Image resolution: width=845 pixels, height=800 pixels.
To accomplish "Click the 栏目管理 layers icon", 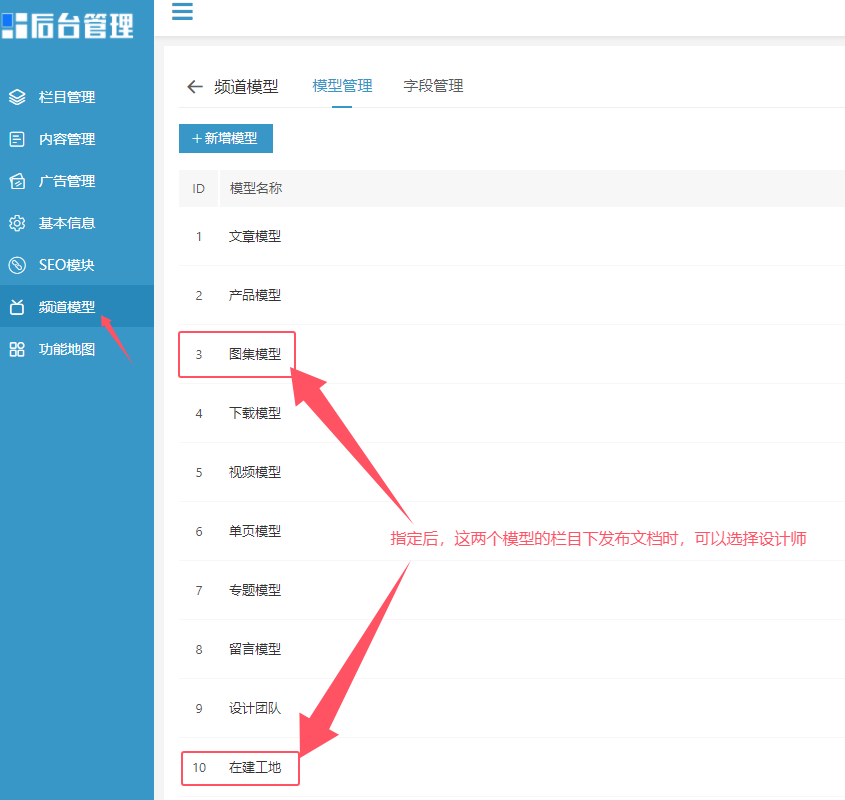I will point(17,97).
